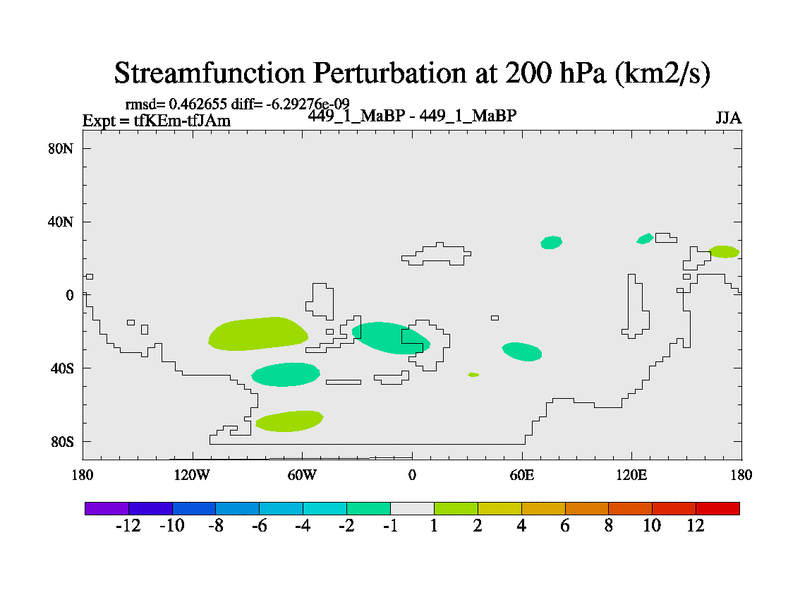Click the swatch between 4 and 6

(x=543, y=508)
